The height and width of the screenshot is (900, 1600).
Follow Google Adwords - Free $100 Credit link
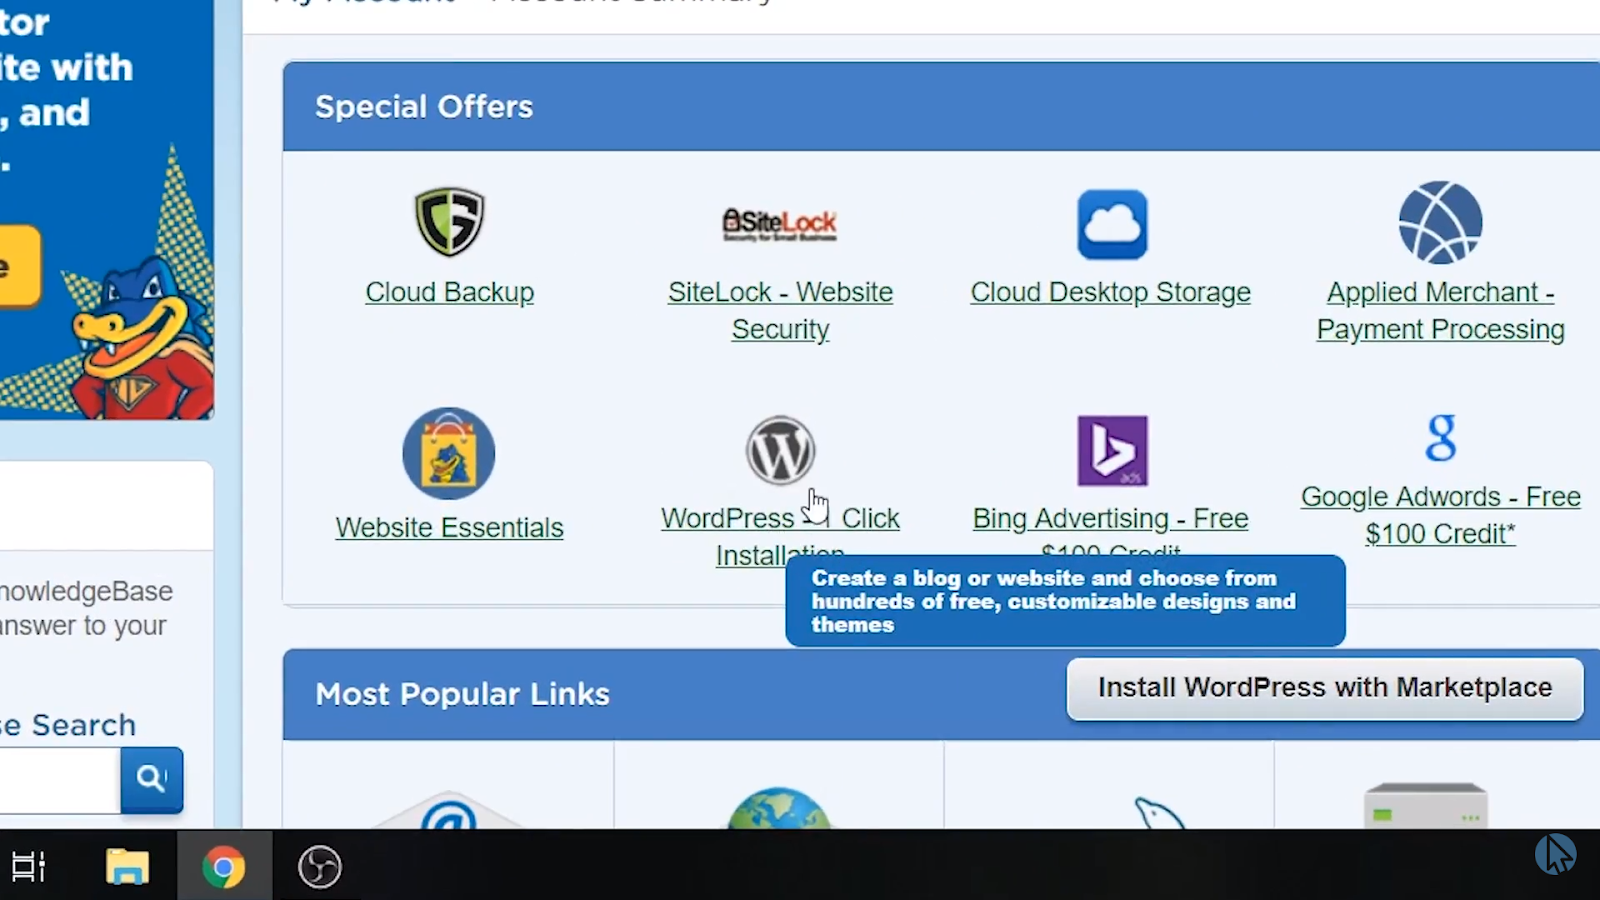[1440, 515]
